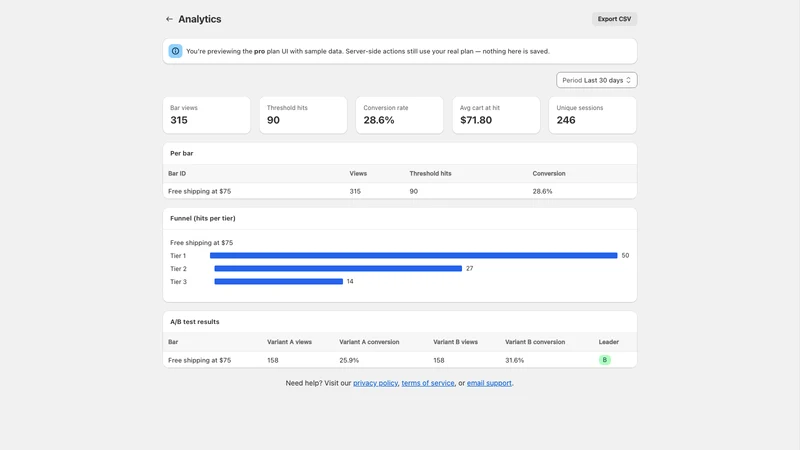This screenshot has height=450, width=800.
Task: Click the Export CSV button
Action: (x=614, y=19)
